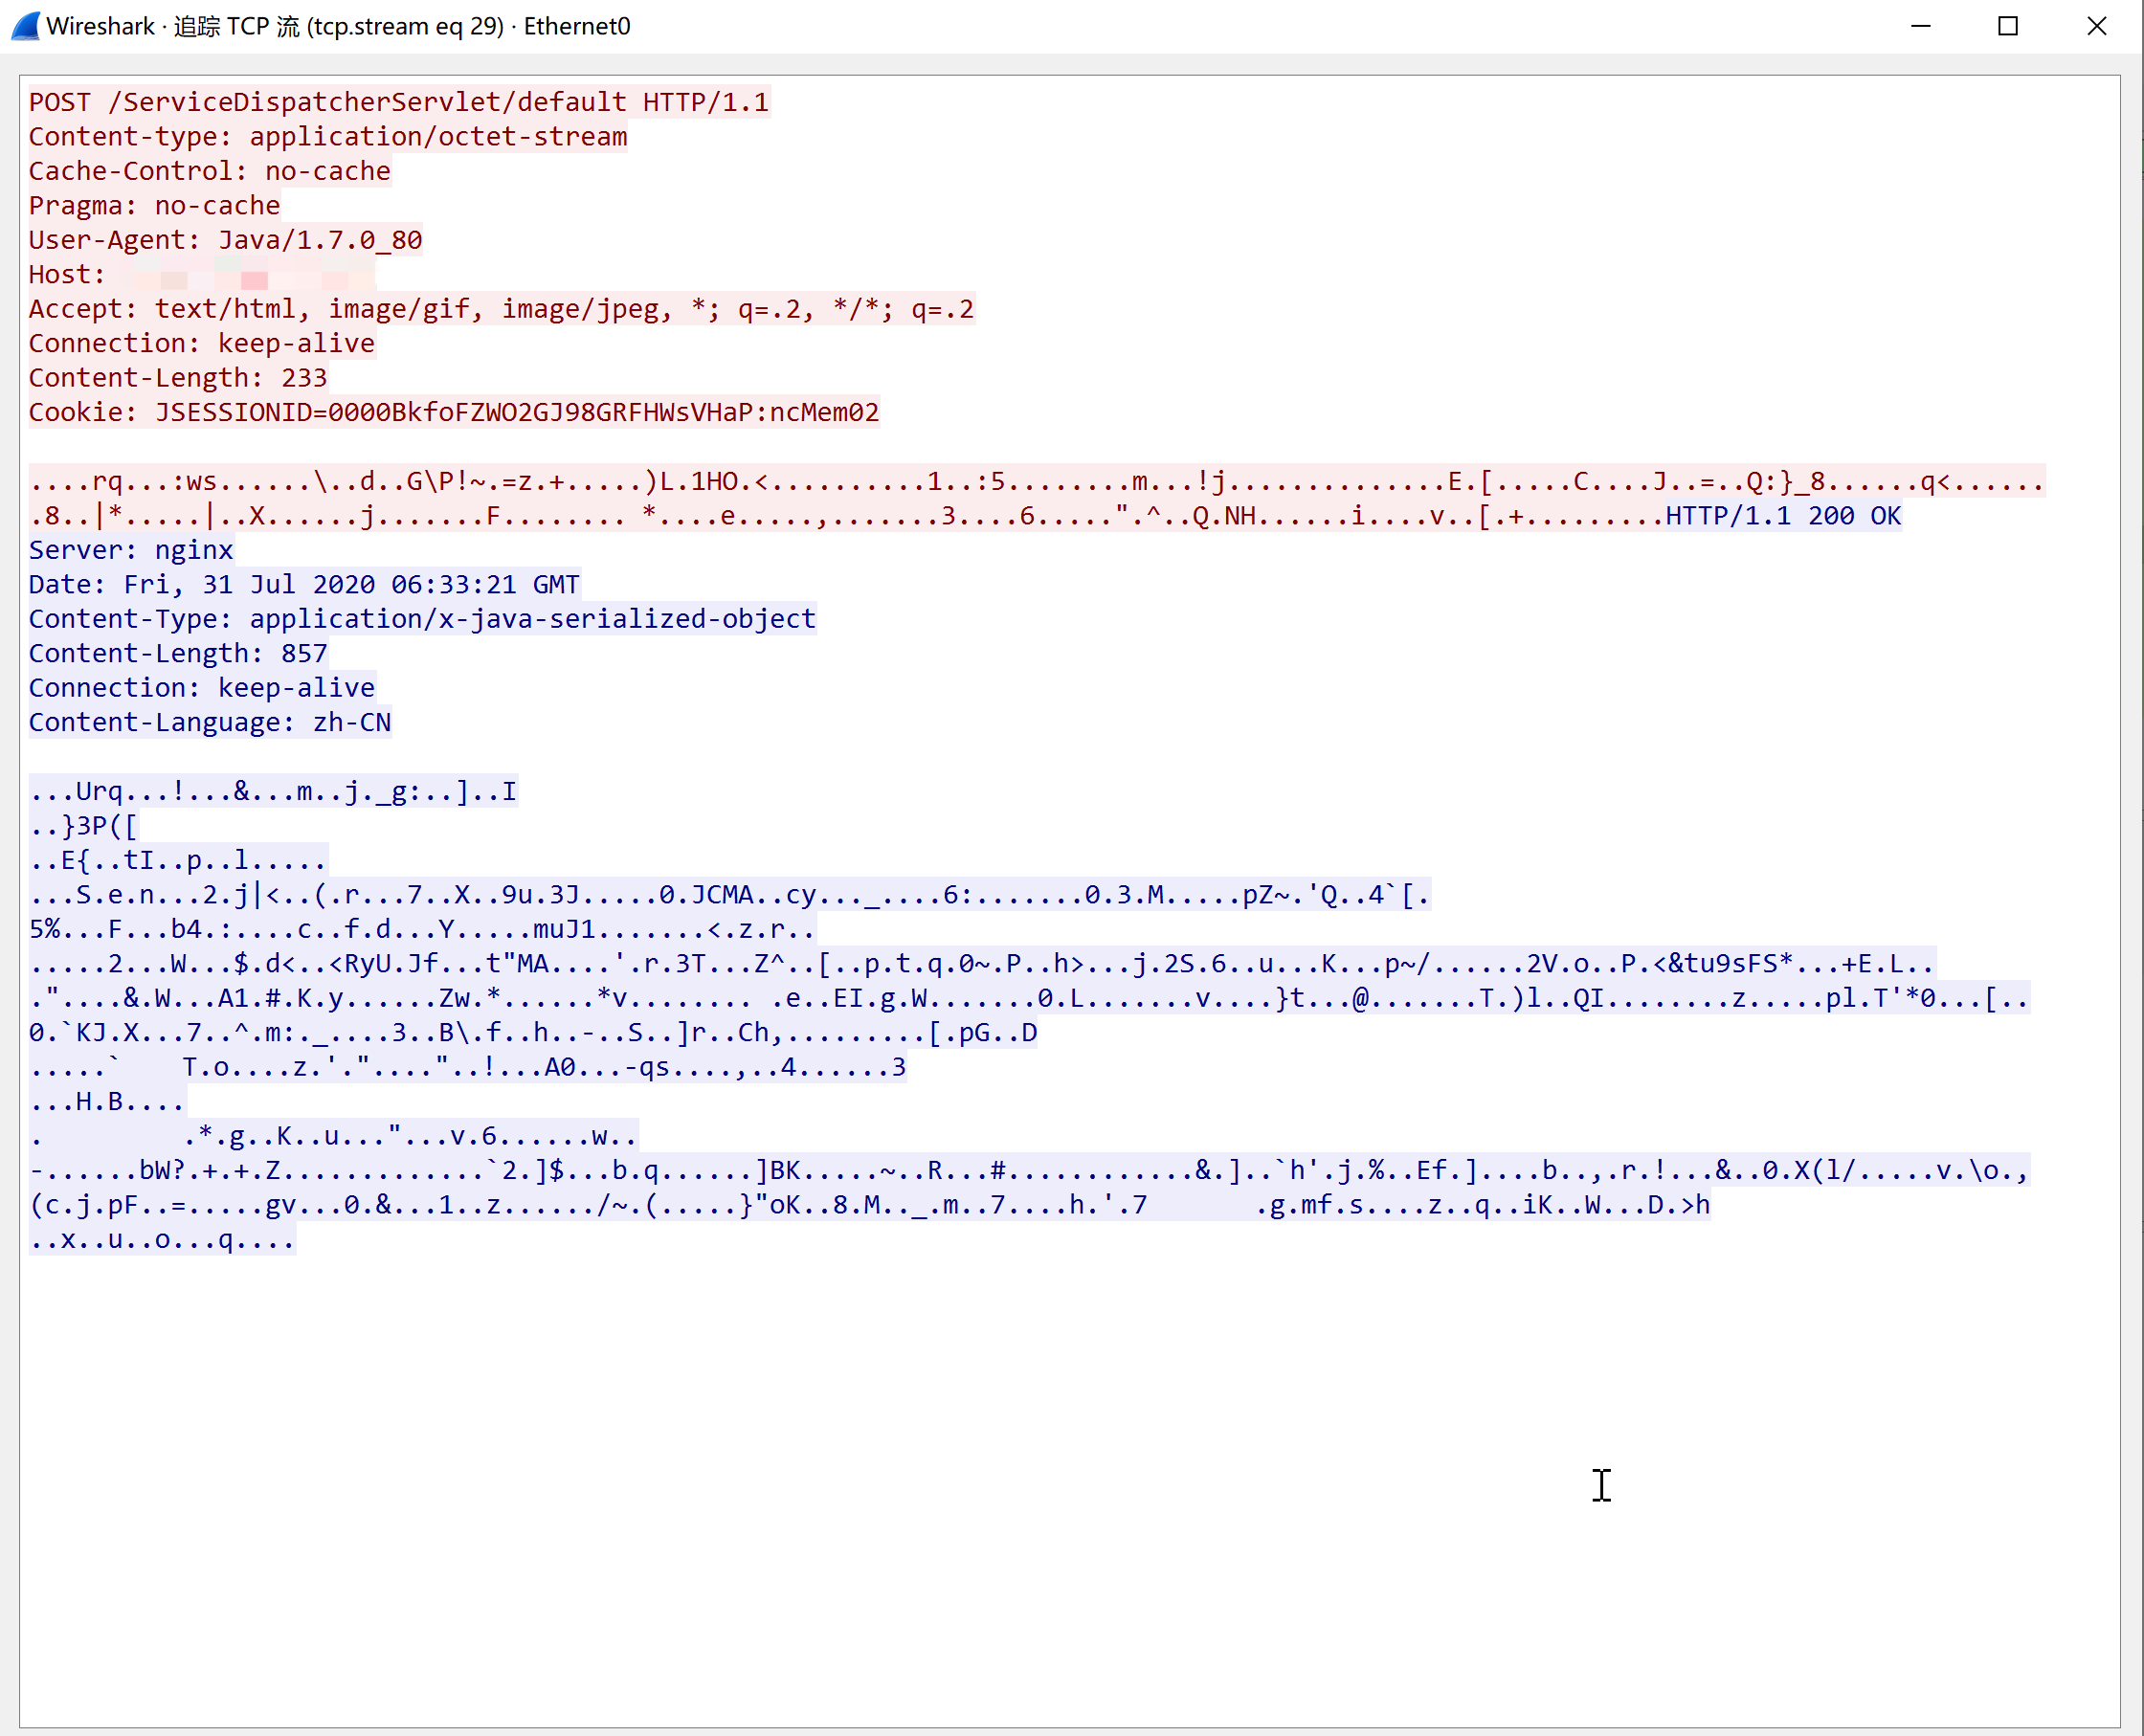Click the Cookie JSESSIONID header line
This screenshot has width=2144, height=1736.
click(x=453, y=412)
